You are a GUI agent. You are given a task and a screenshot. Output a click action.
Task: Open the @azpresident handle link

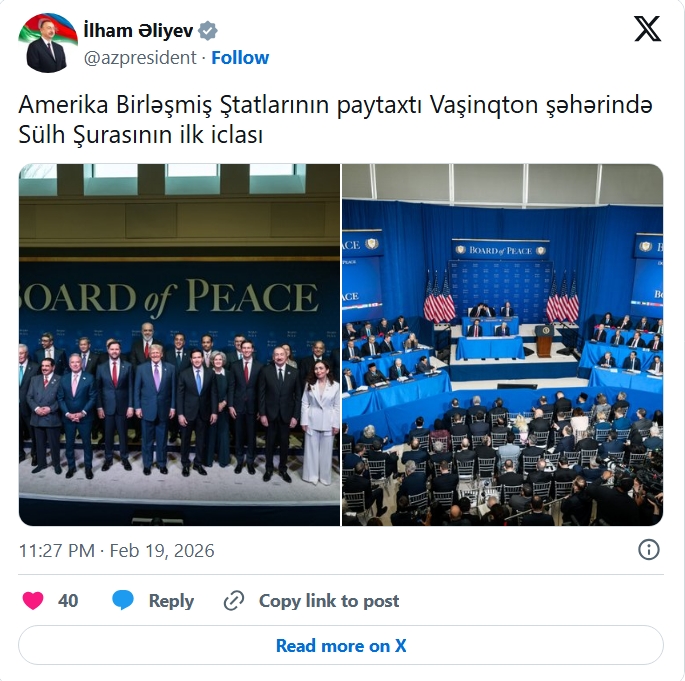point(140,58)
